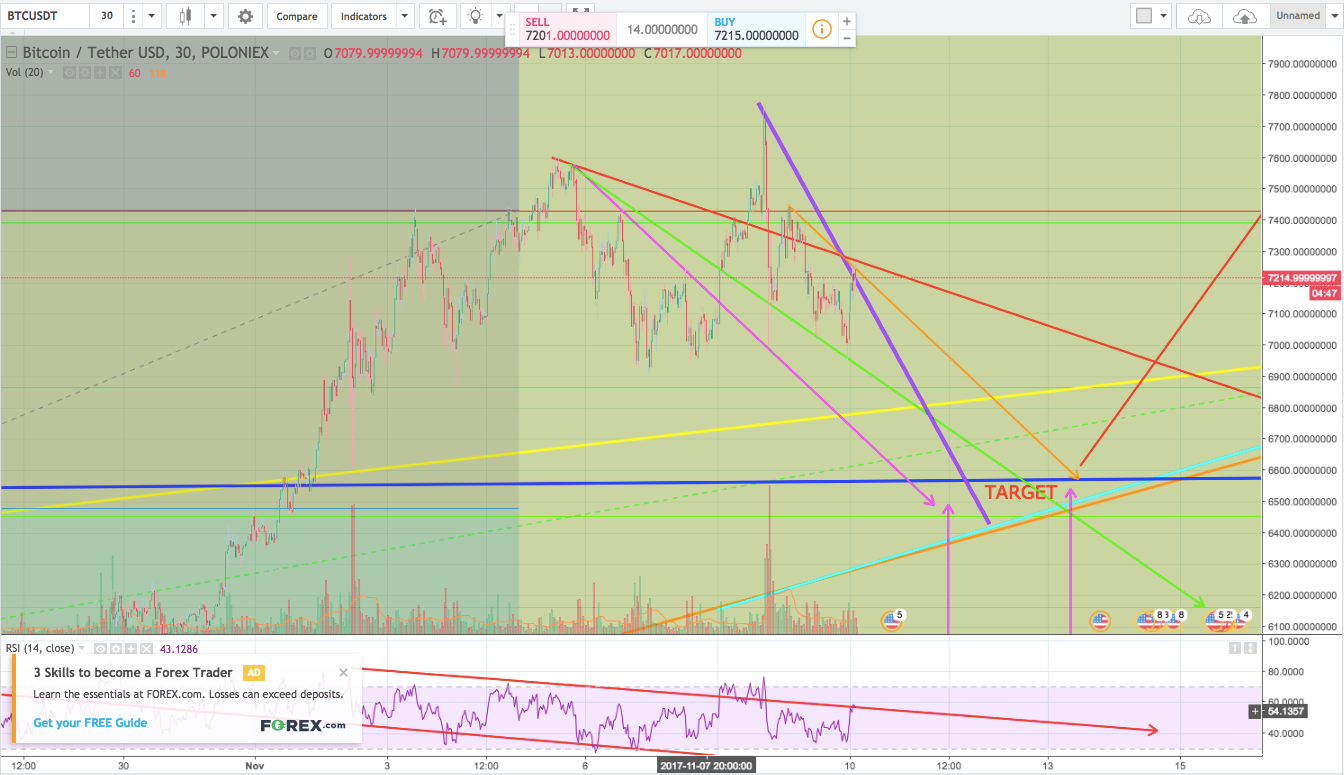Increase quantity with the plus button
The image size is (1344, 775).
(x=847, y=21)
